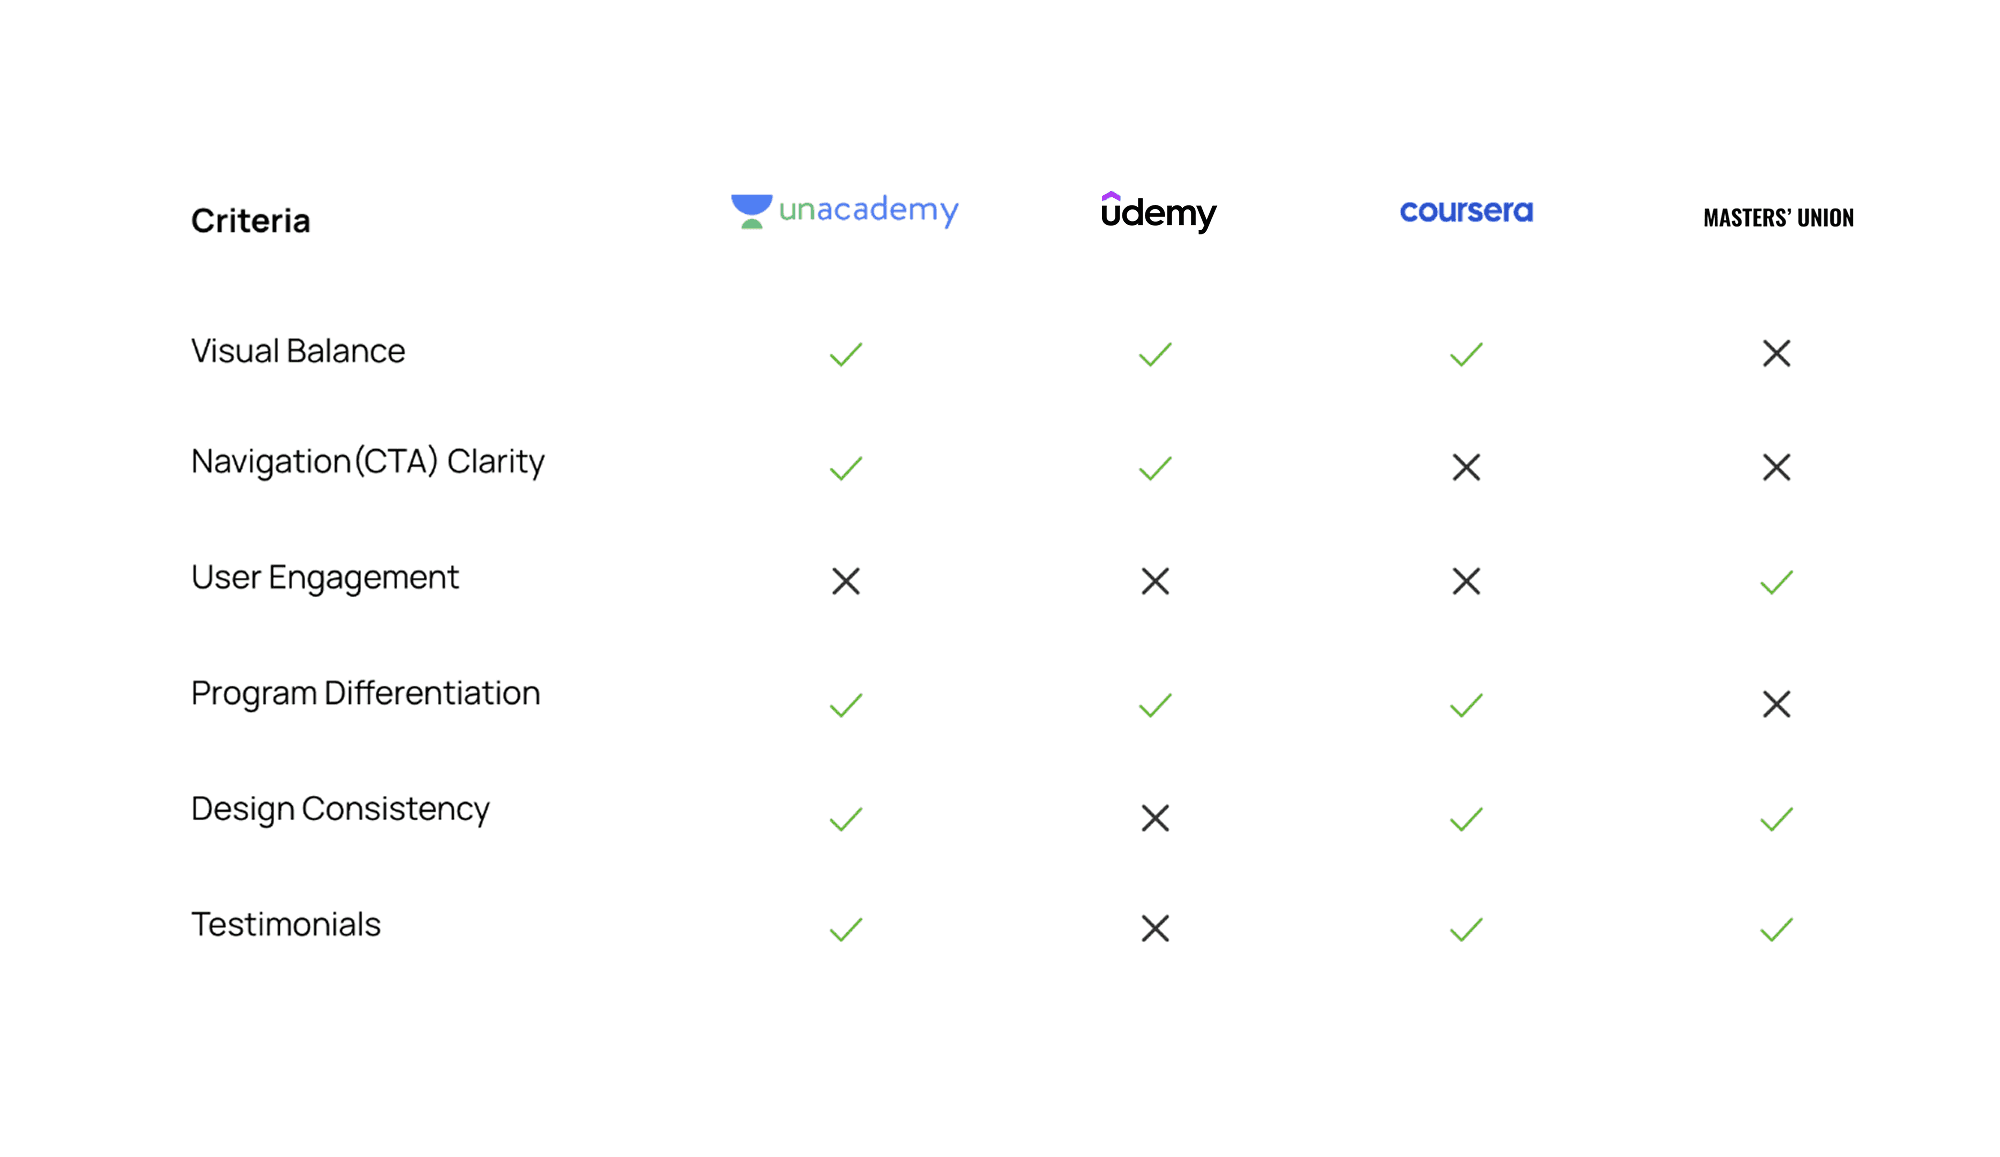Click the Udemy logo

(1158, 212)
